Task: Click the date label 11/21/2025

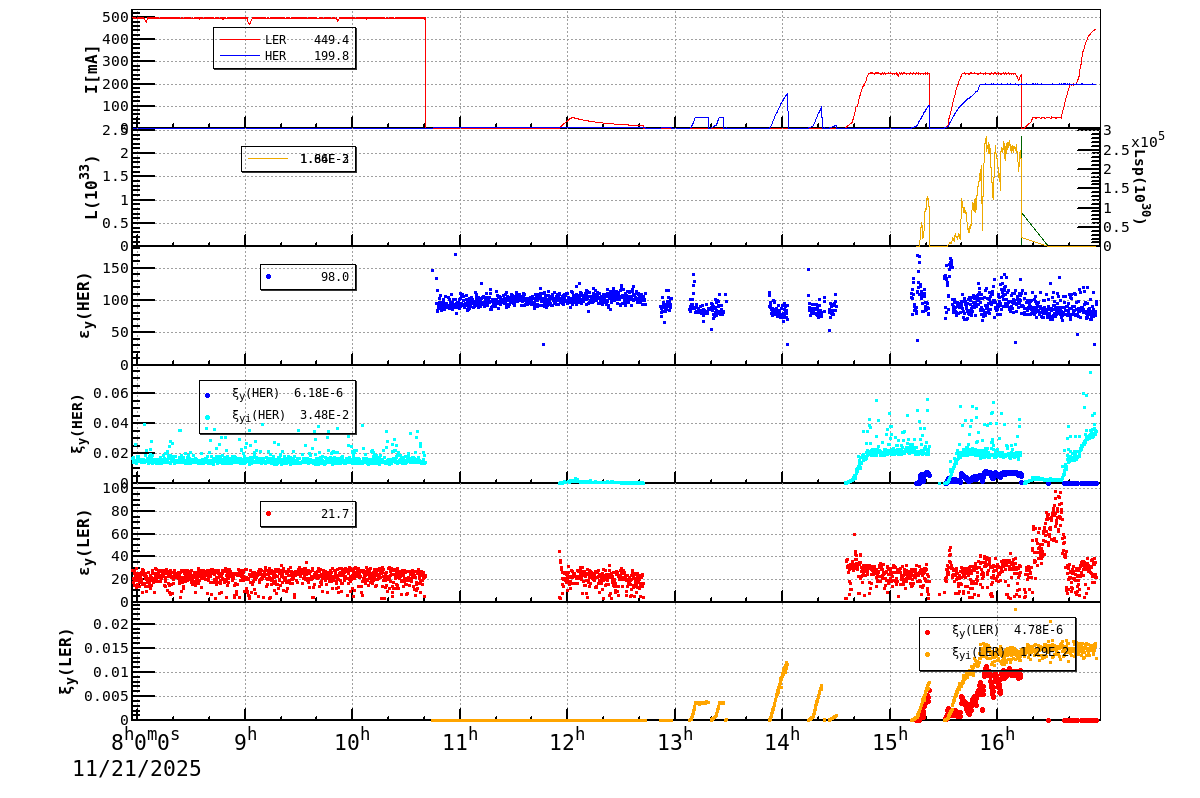Action: (x=135, y=770)
